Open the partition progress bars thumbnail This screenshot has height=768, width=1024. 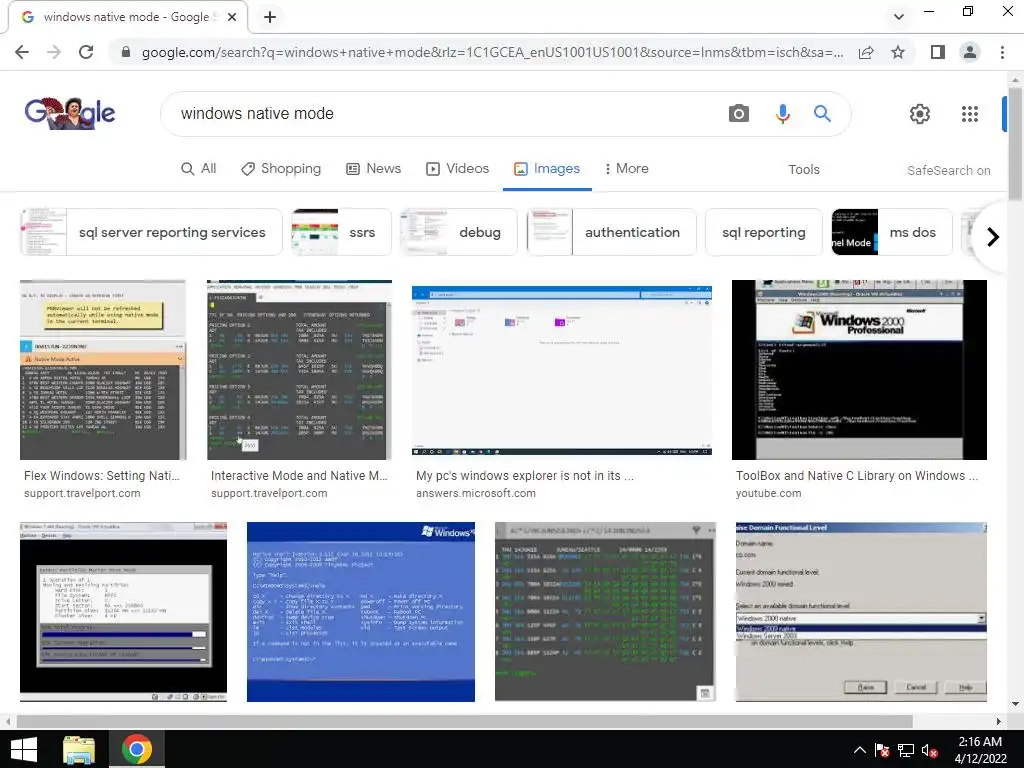tap(123, 612)
